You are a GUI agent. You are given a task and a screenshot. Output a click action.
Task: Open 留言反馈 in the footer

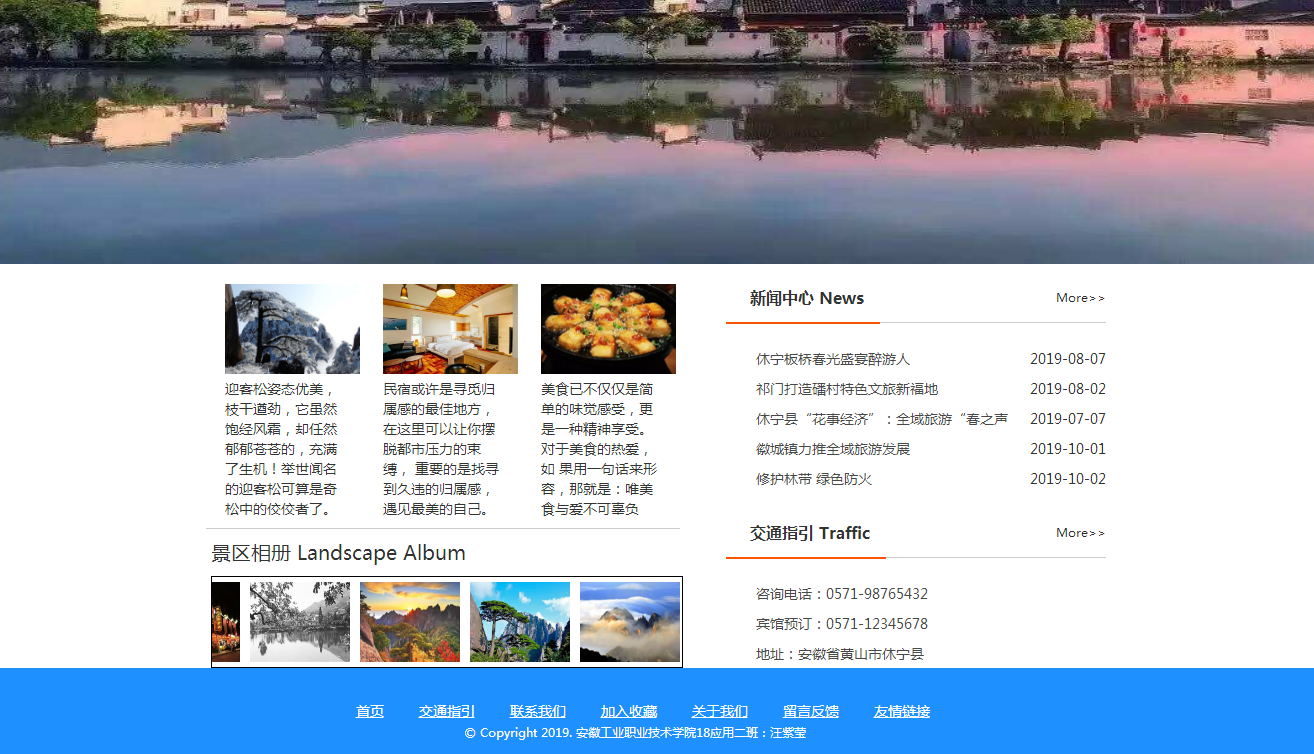(811, 712)
